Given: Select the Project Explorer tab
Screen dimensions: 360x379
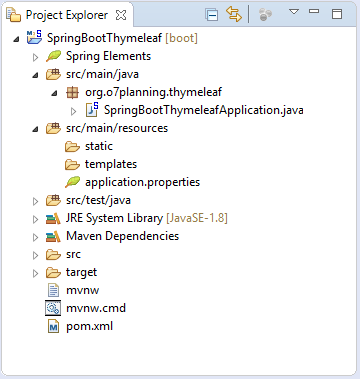Looking at the screenshot, I should click(x=67, y=15).
